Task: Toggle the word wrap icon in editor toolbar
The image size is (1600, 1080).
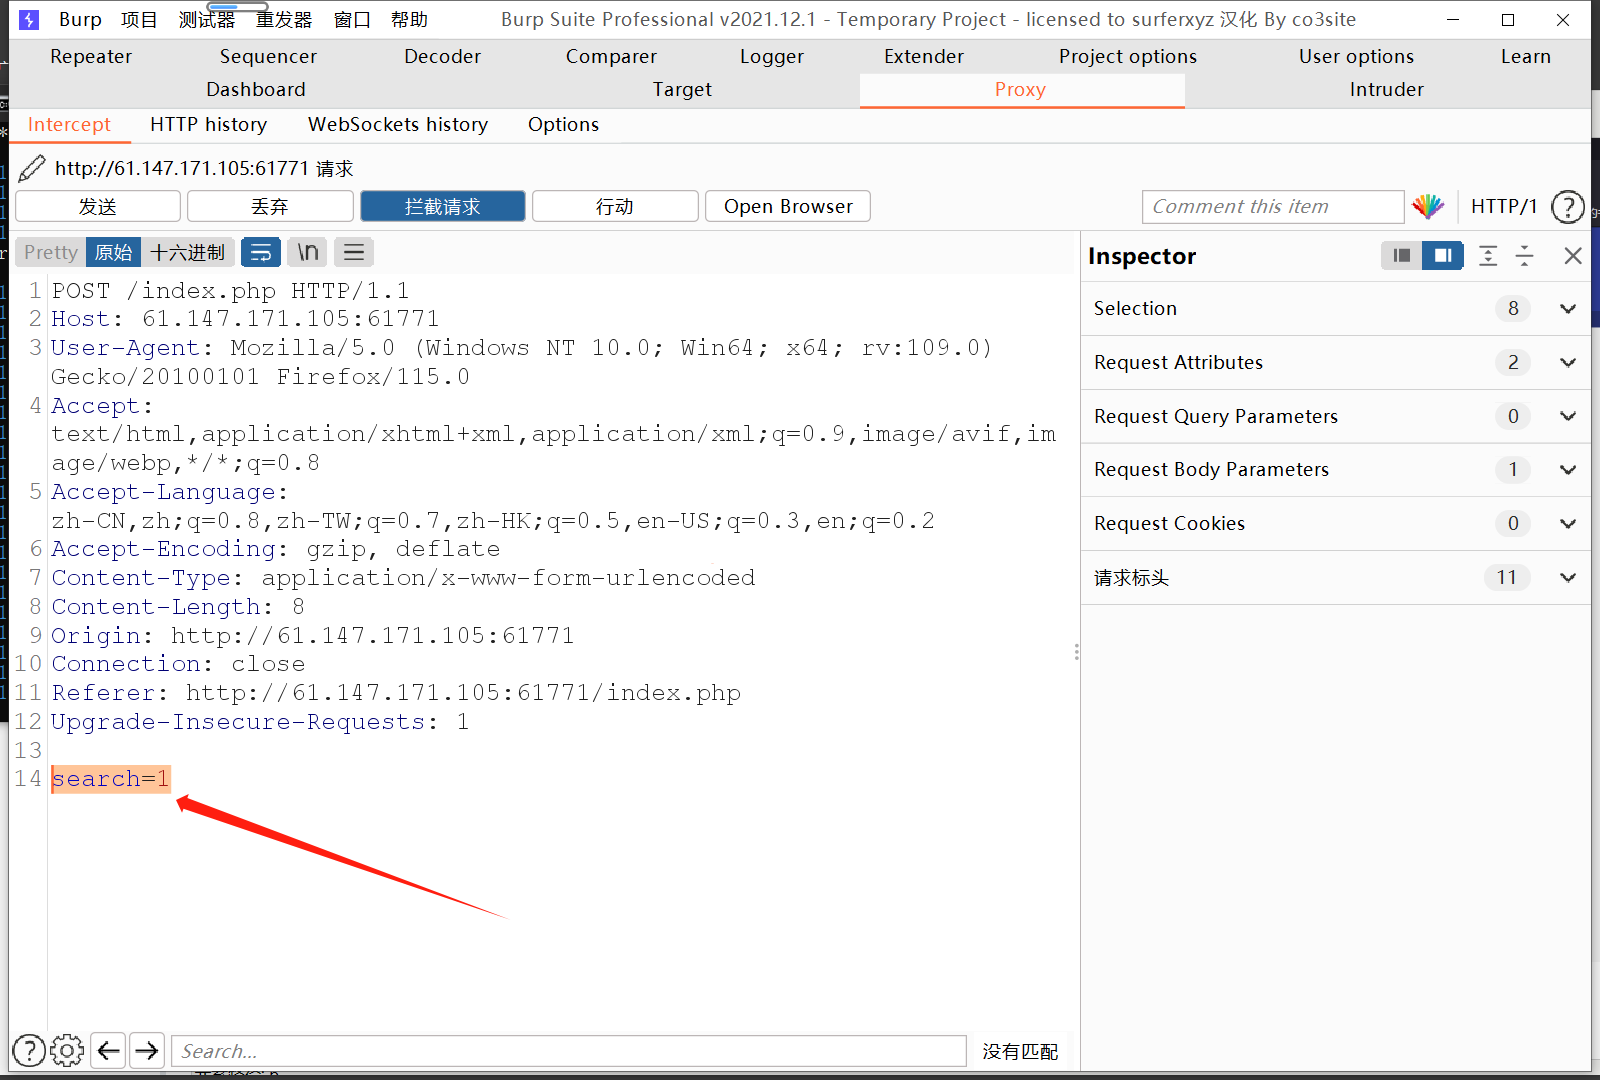Action: 261,252
